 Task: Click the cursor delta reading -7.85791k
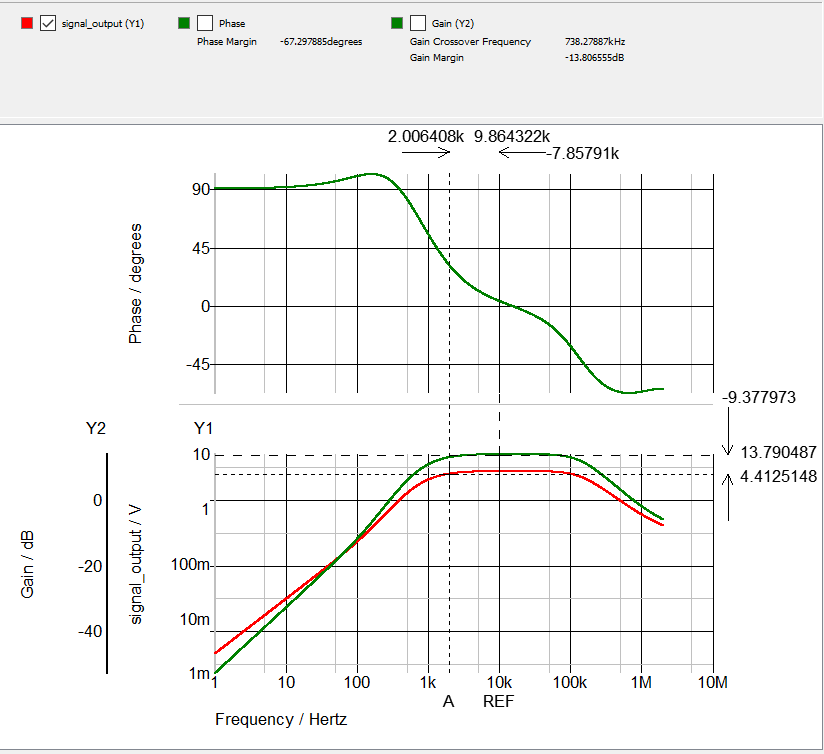[x=583, y=153]
